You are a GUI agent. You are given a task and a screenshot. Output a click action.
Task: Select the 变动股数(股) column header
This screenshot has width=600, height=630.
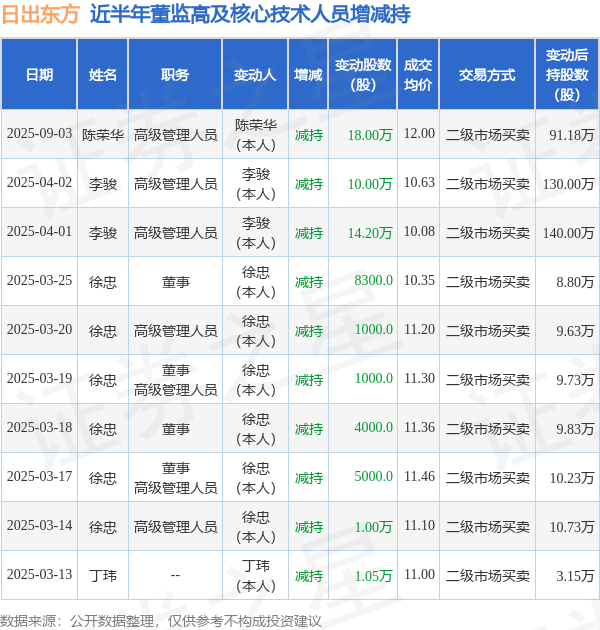363,75
